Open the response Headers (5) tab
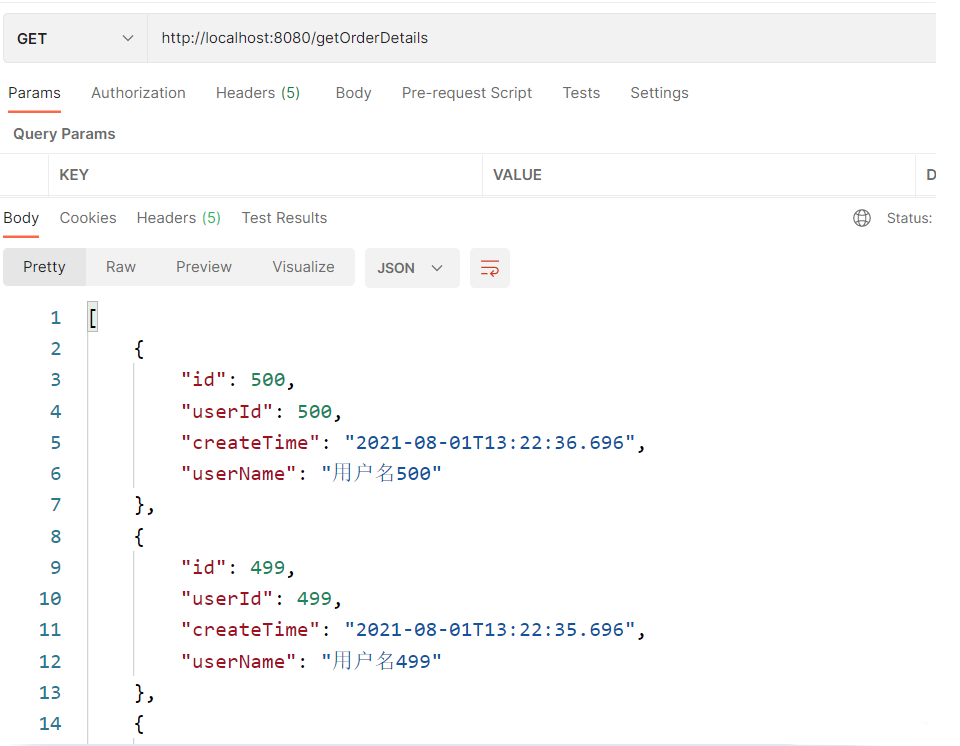Image resolution: width=960 pixels, height=746 pixels. point(178,218)
